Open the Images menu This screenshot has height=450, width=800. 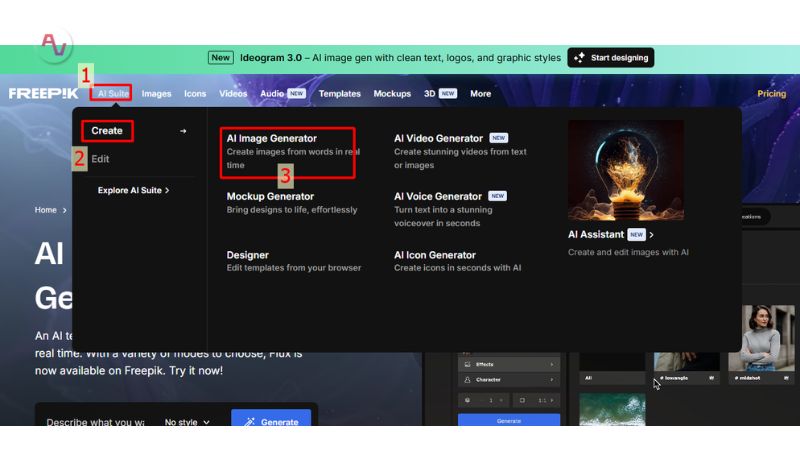coord(157,94)
